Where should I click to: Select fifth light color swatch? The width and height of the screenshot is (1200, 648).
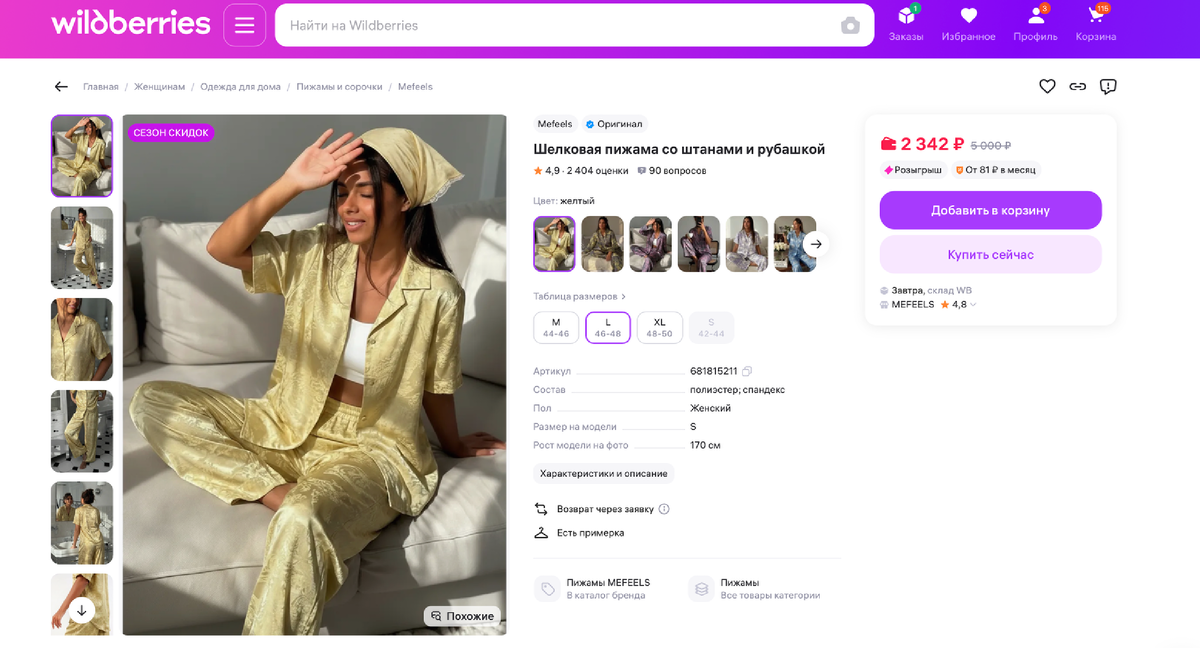[x=746, y=244]
